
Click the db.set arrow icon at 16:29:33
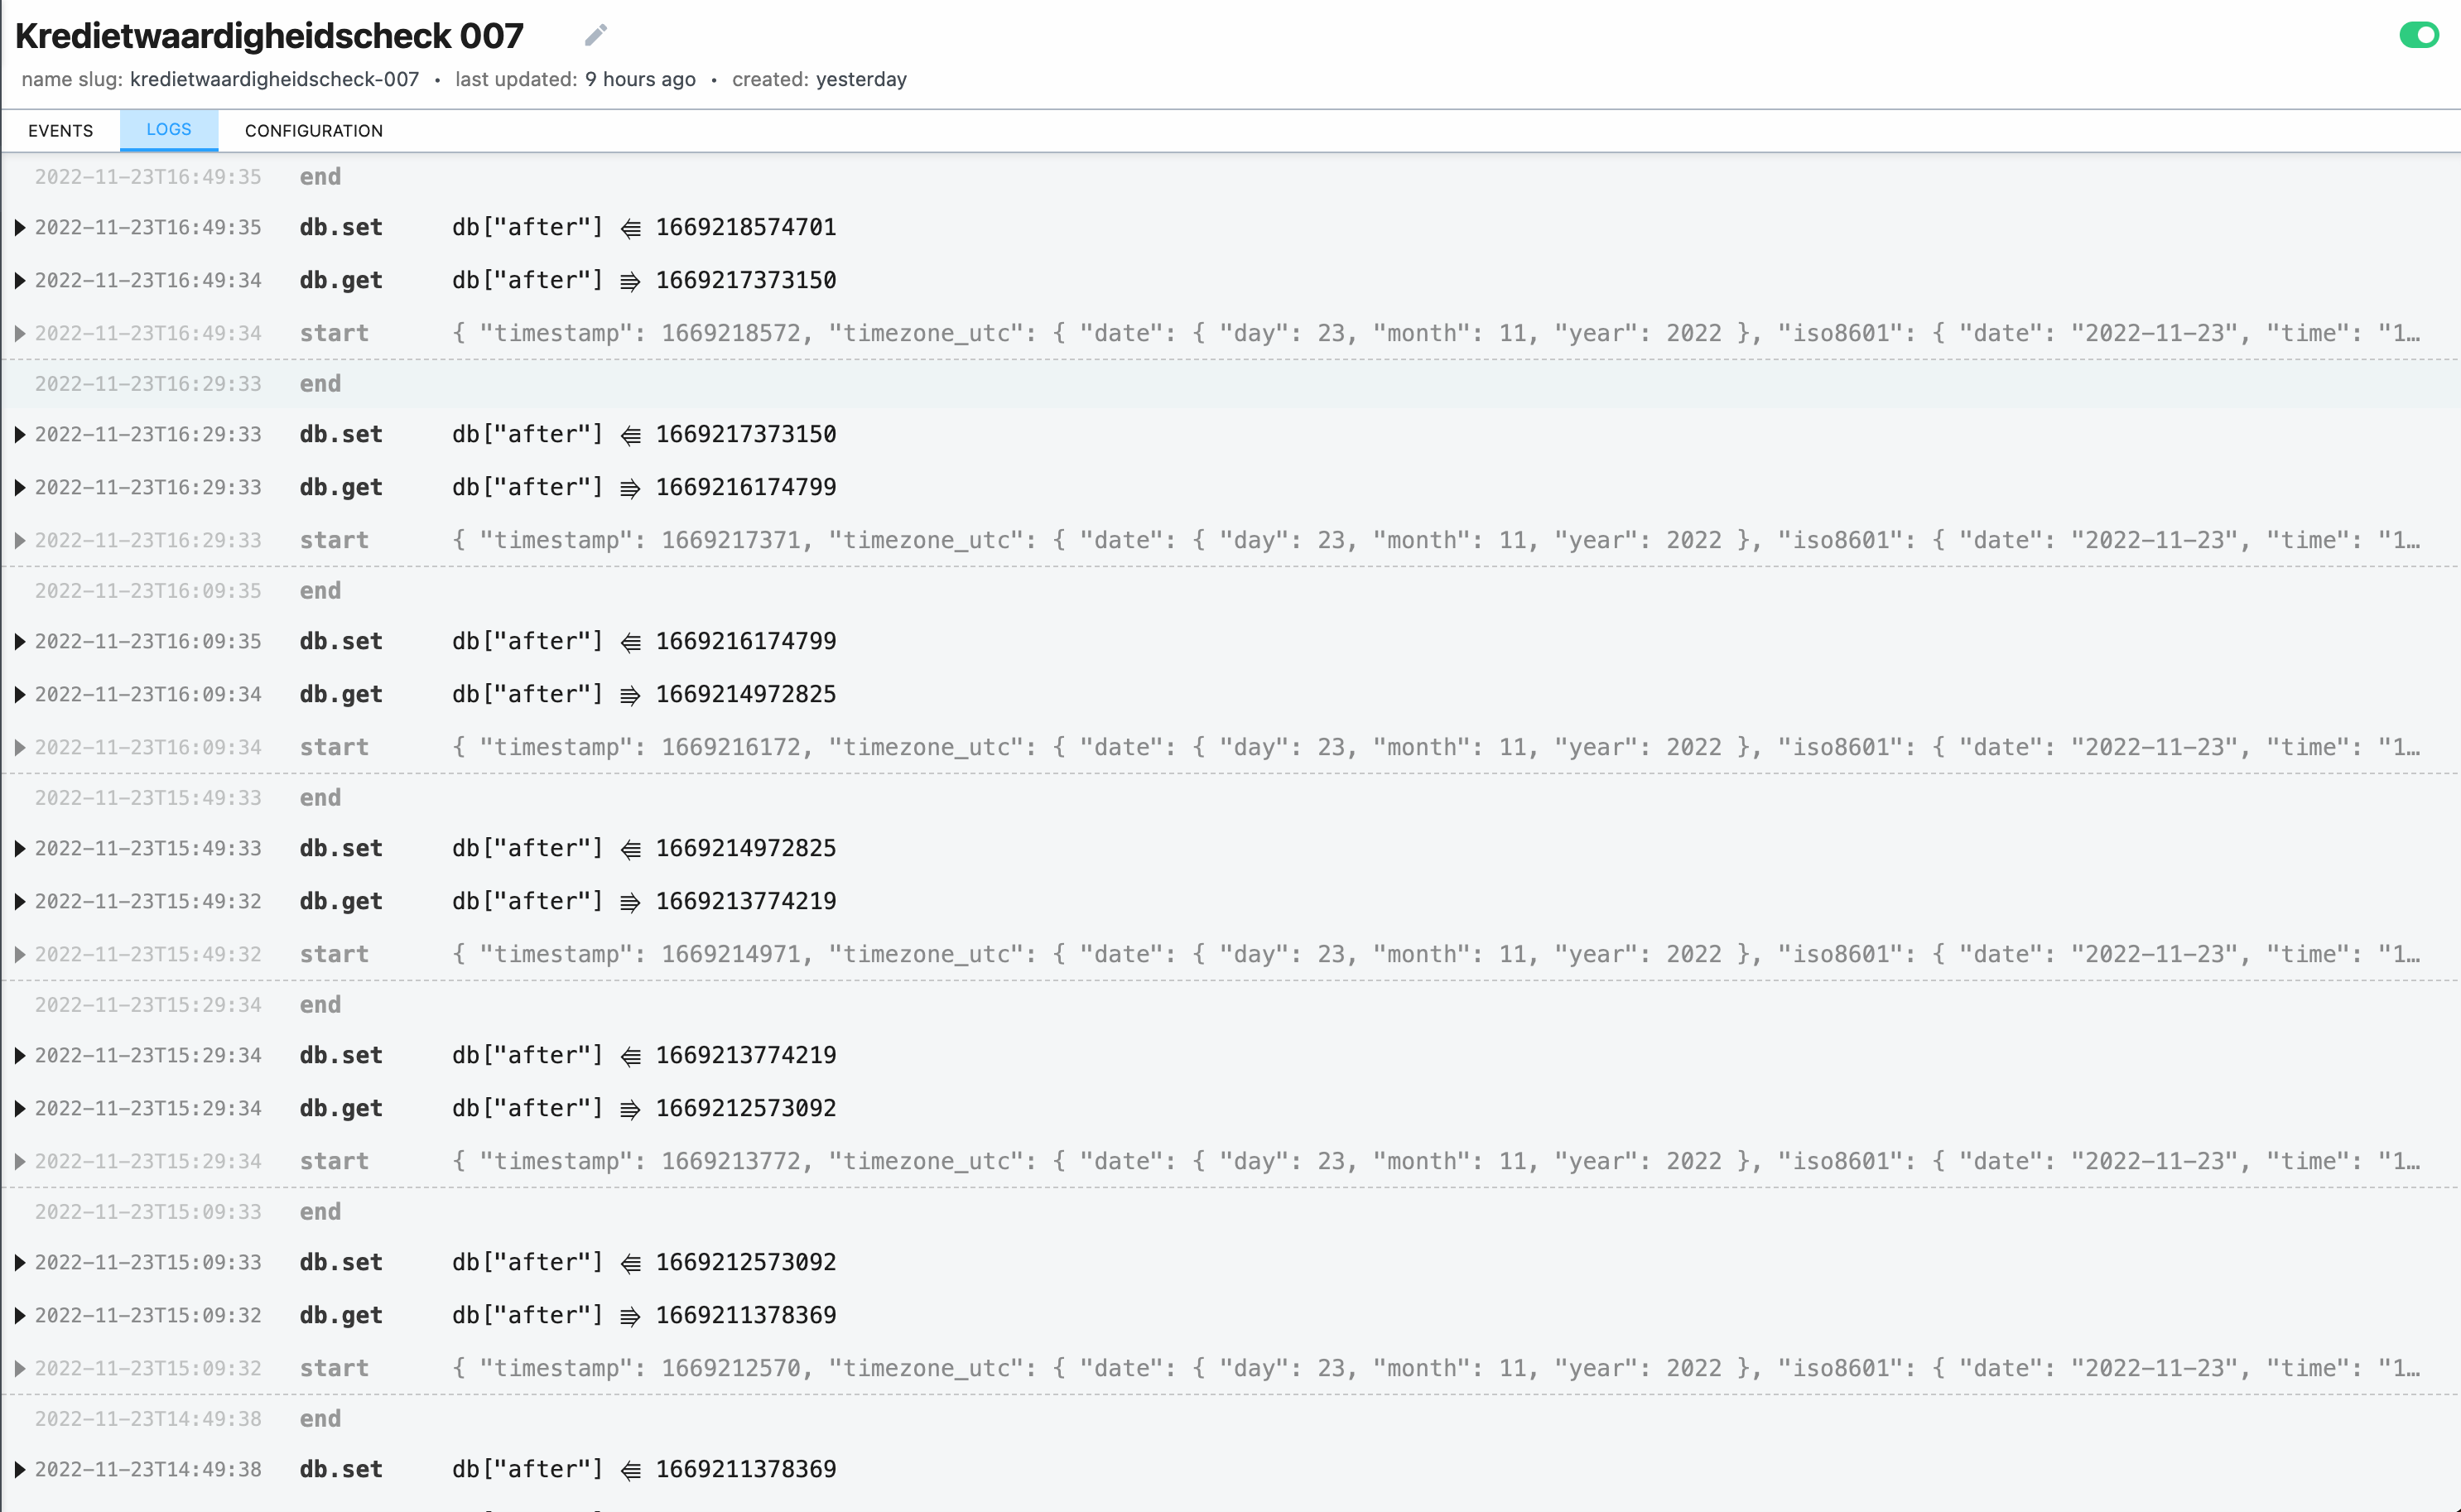pyautogui.click(x=630, y=434)
